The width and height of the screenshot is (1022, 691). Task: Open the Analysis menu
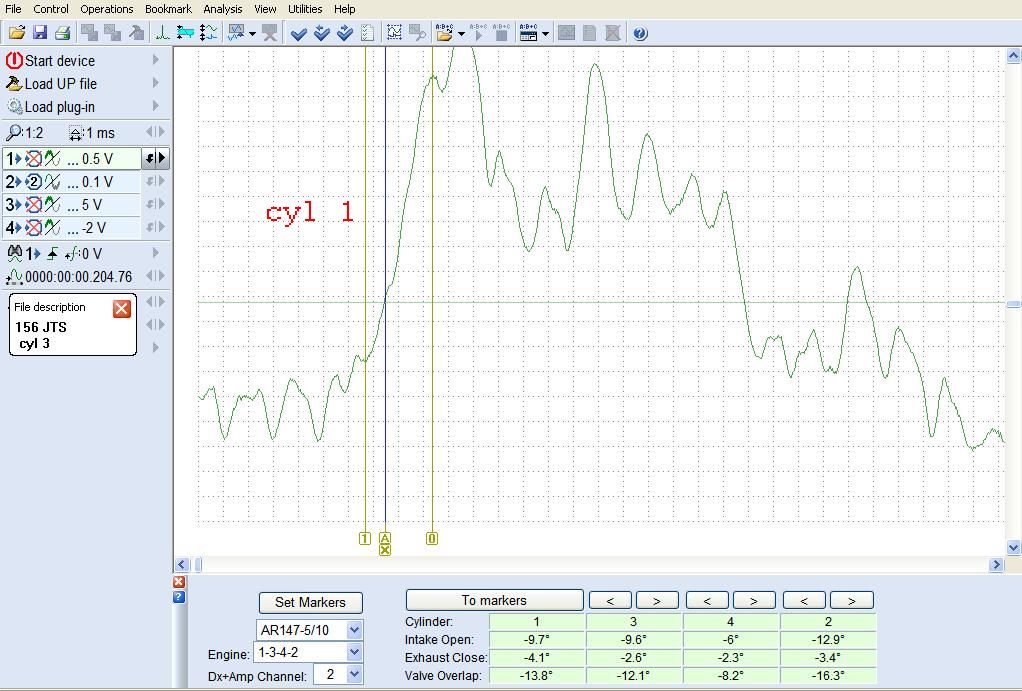(223, 9)
